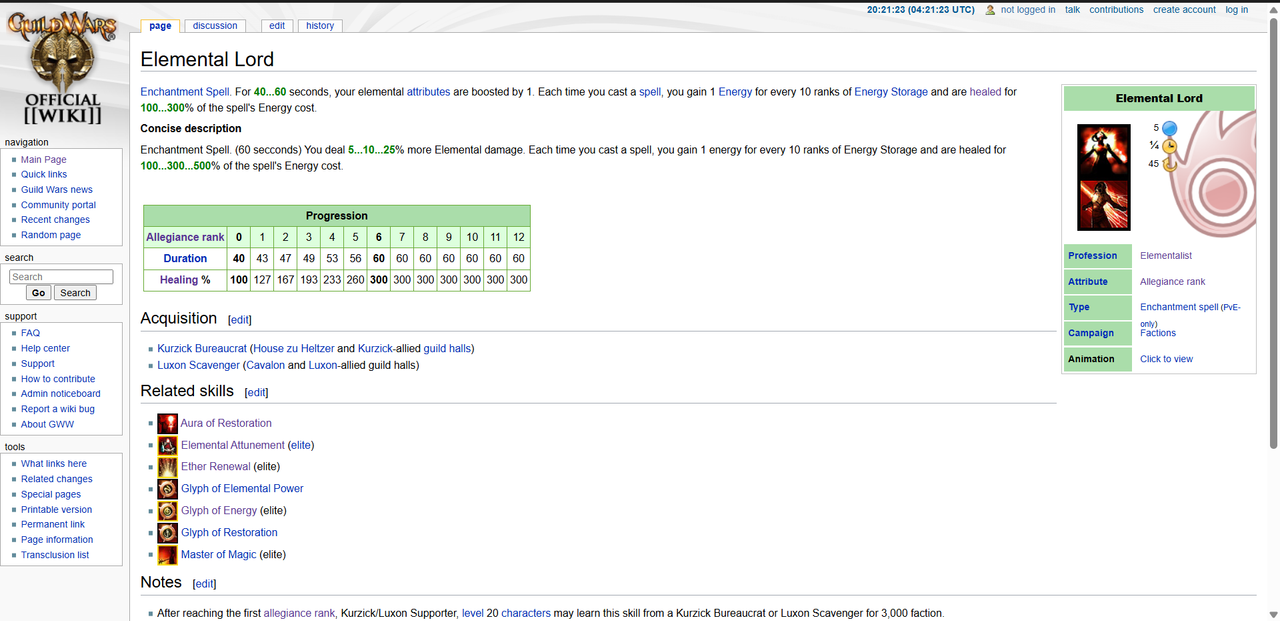The width and height of the screenshot is (1280, 621).
Task: Open Luxon Scavenger link
Action: tap(199, 366)
